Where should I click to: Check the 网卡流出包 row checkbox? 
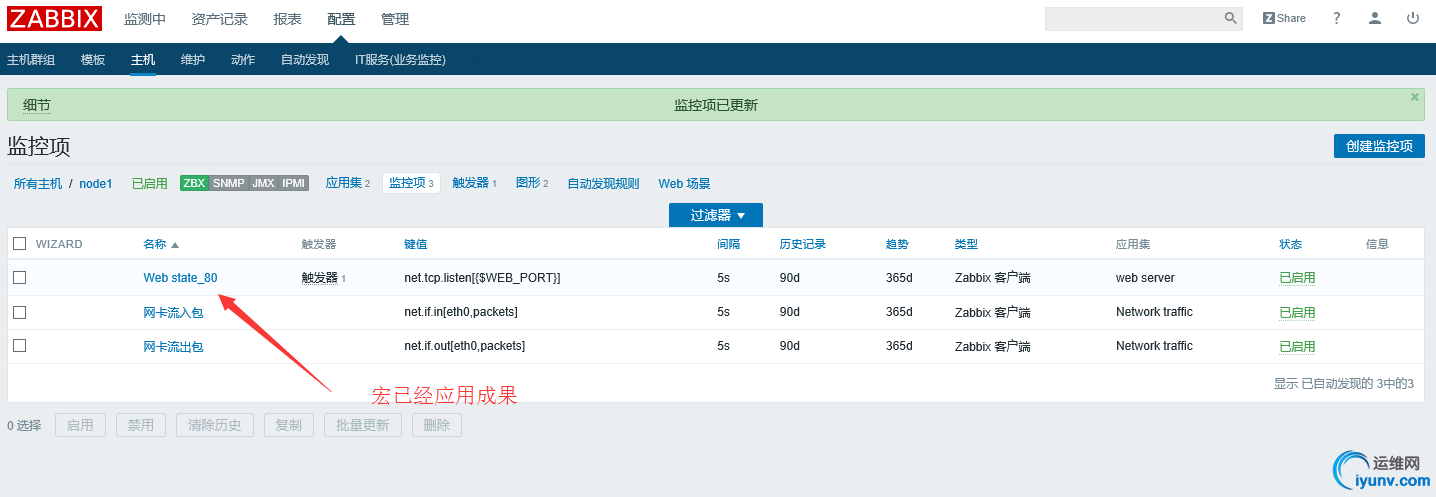pyautogui.click(x=19, y=345)
